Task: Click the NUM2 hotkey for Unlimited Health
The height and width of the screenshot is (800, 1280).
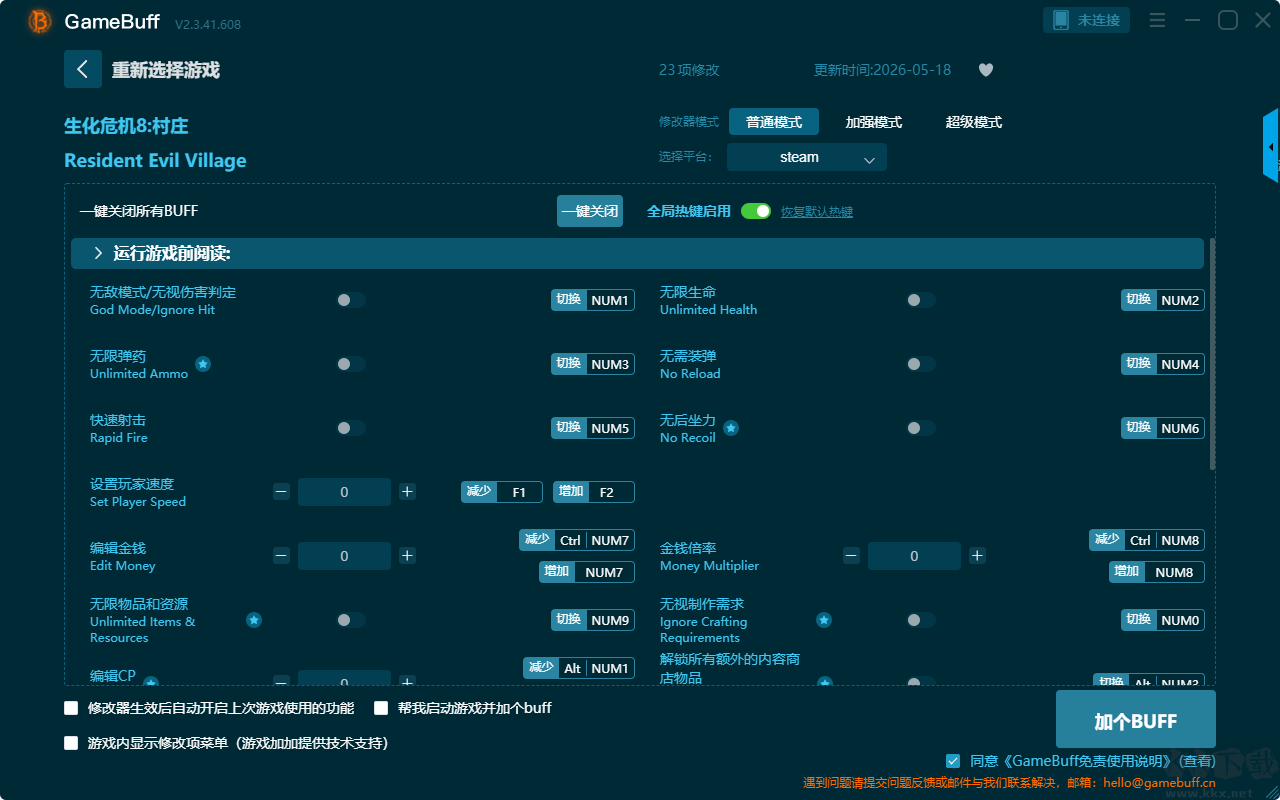Action: click(x=1163, y=300)
